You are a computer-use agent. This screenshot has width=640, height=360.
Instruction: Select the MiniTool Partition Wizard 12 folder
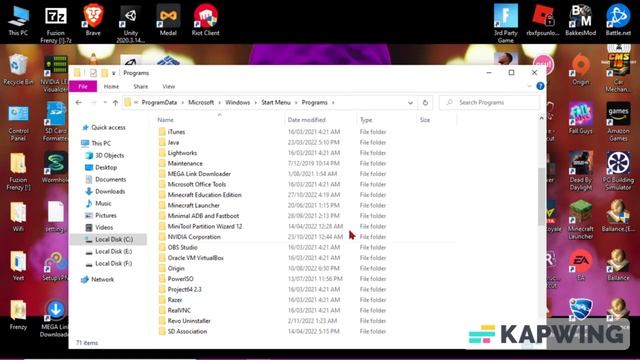pyautogui.click(x=306, y=226)
